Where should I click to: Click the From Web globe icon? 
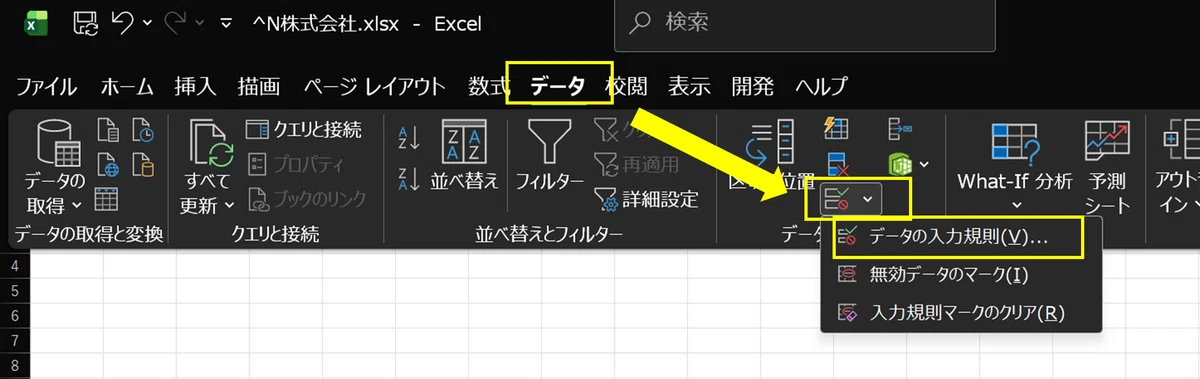pos(108,164)
